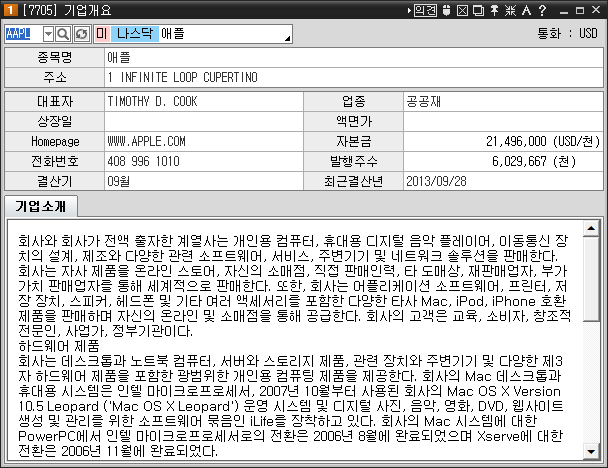
Task: Click the magnifier search stock icon
Action: (63, 34)
